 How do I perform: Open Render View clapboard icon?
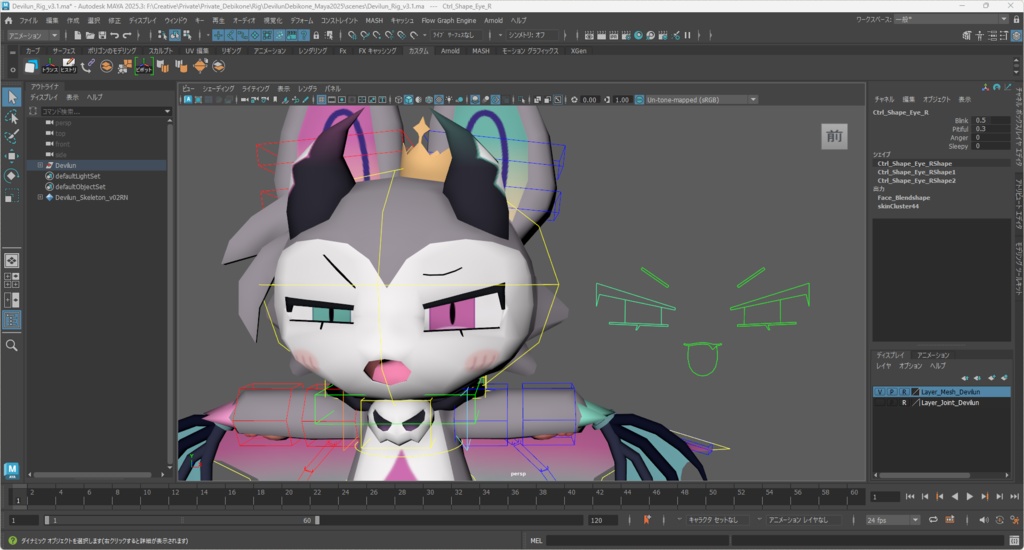coord(589,35)
